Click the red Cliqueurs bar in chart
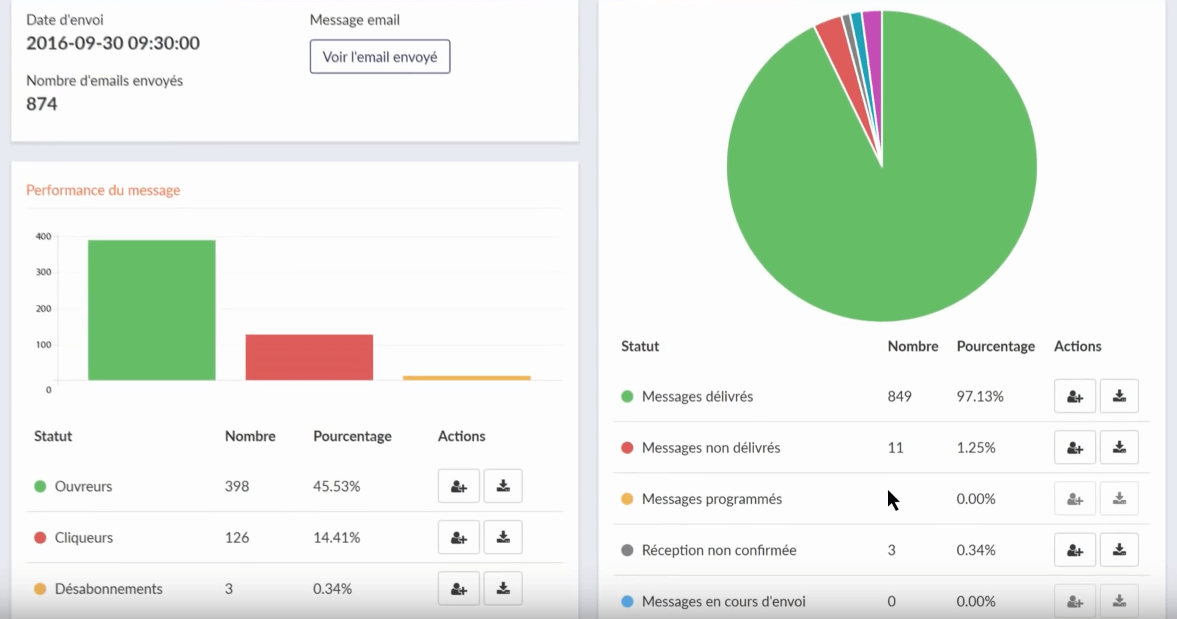This screenshot has height=619, width=1177. coord(309,357)
